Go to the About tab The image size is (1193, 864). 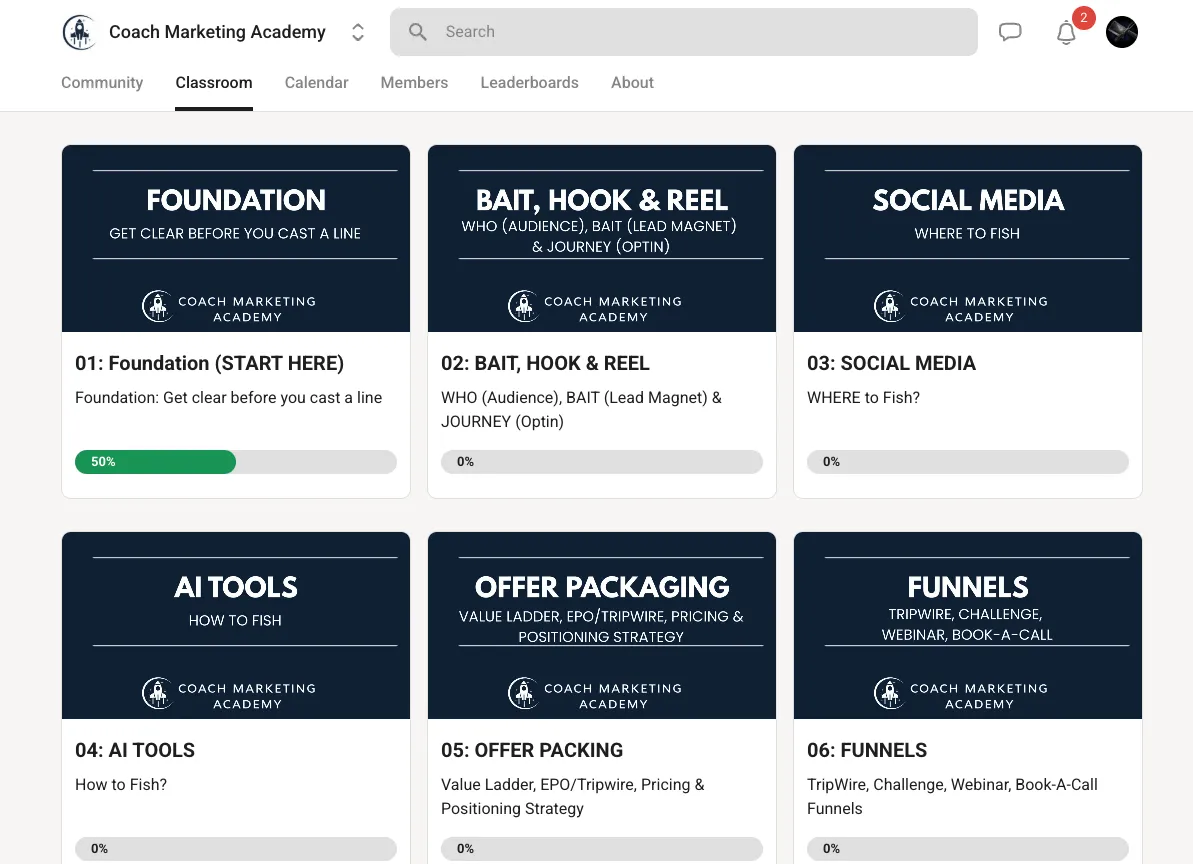(x=632, y=82)
